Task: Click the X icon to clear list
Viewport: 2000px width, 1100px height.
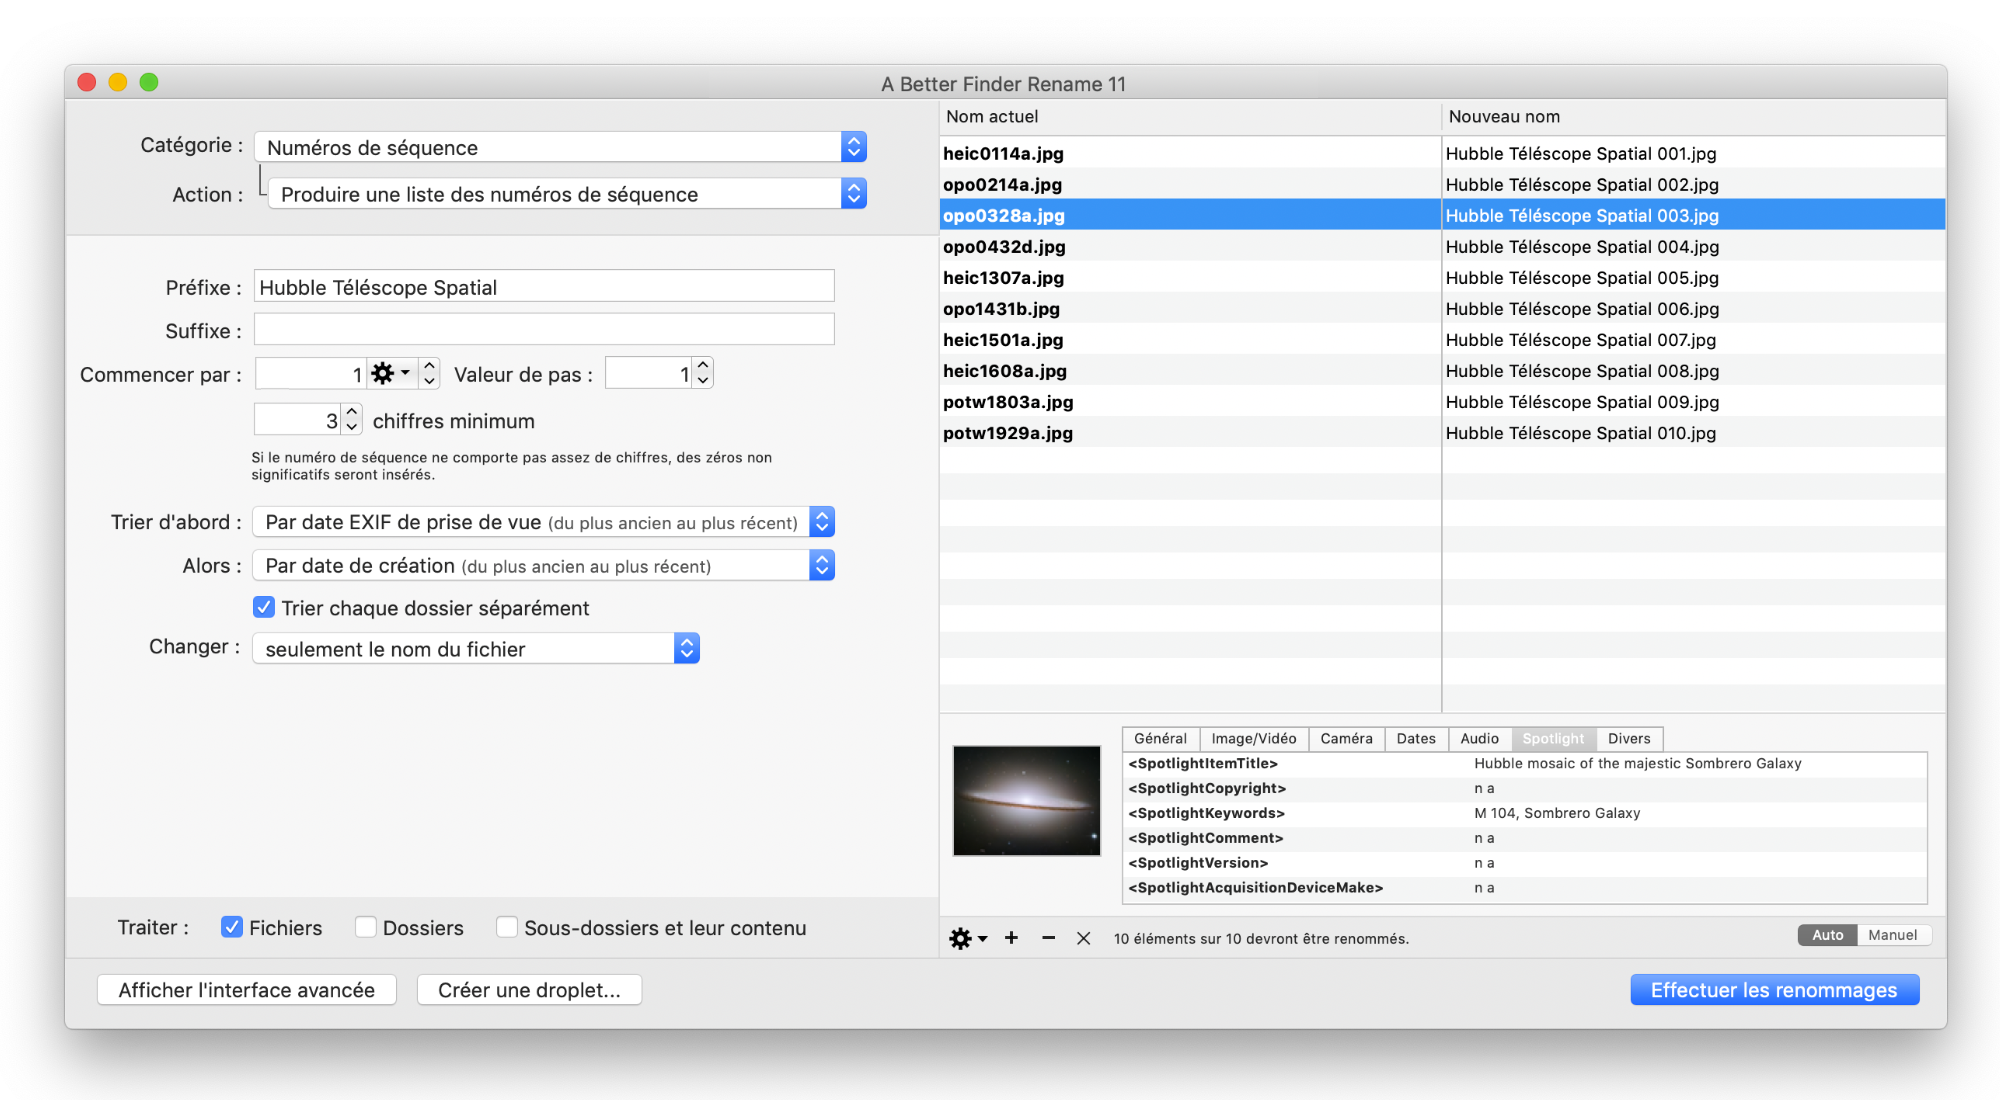Action: click(x=1083, y=938)
